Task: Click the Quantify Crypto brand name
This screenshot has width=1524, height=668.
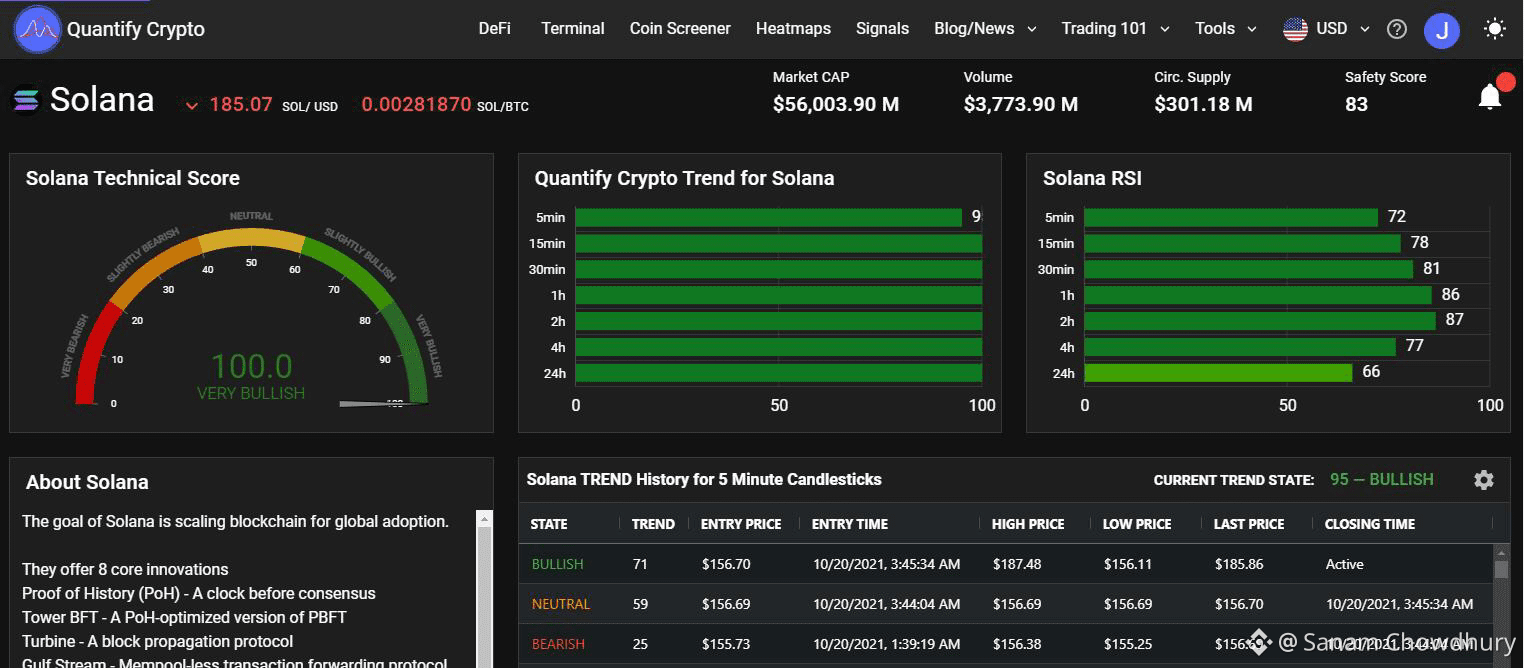Action: pyautogui.click(x=136, y=29)
